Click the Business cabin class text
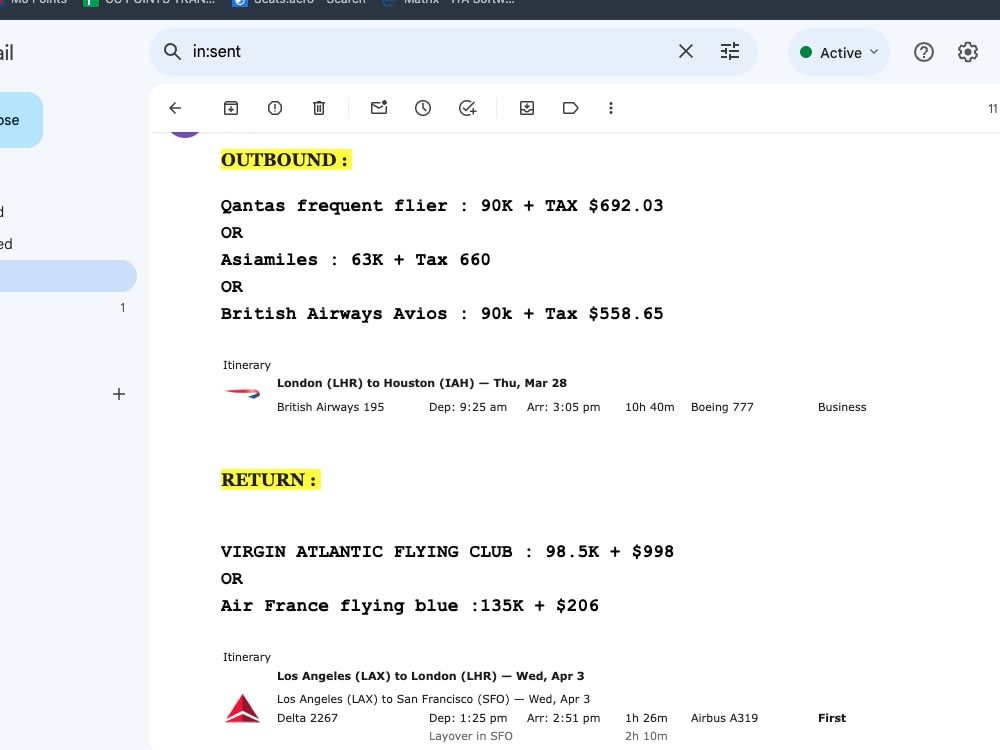Screen dimensions: 1000x750 point(842,407)
